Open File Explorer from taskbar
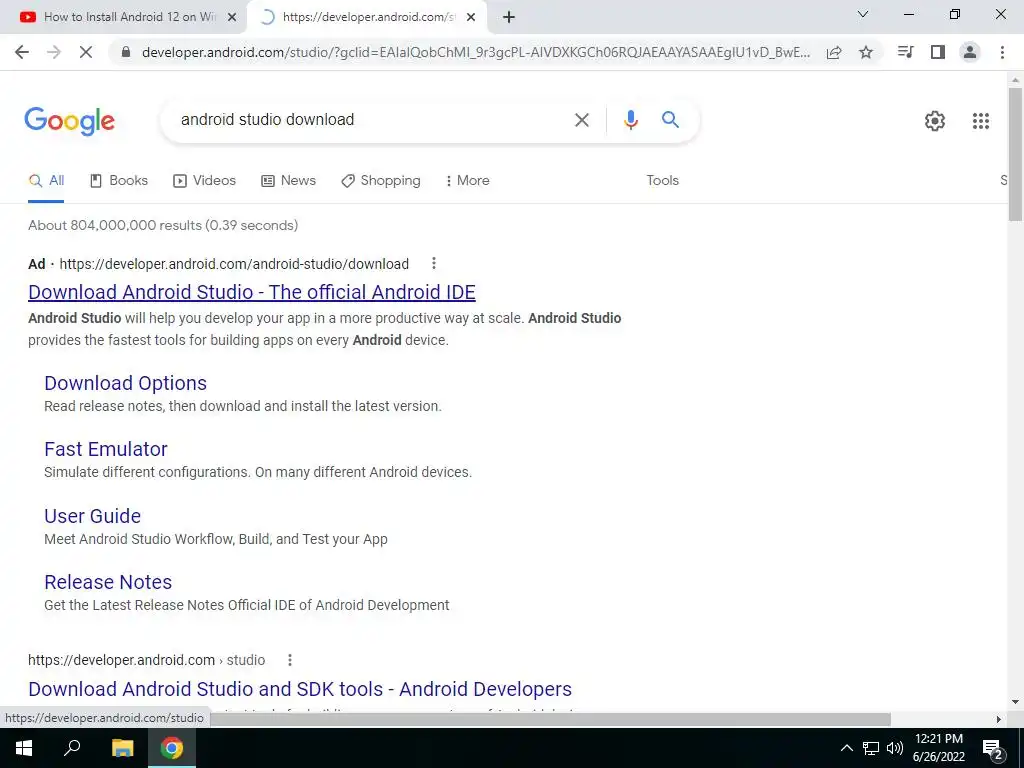This screenshot has width=1024, height=768. (x=122, y=748)
